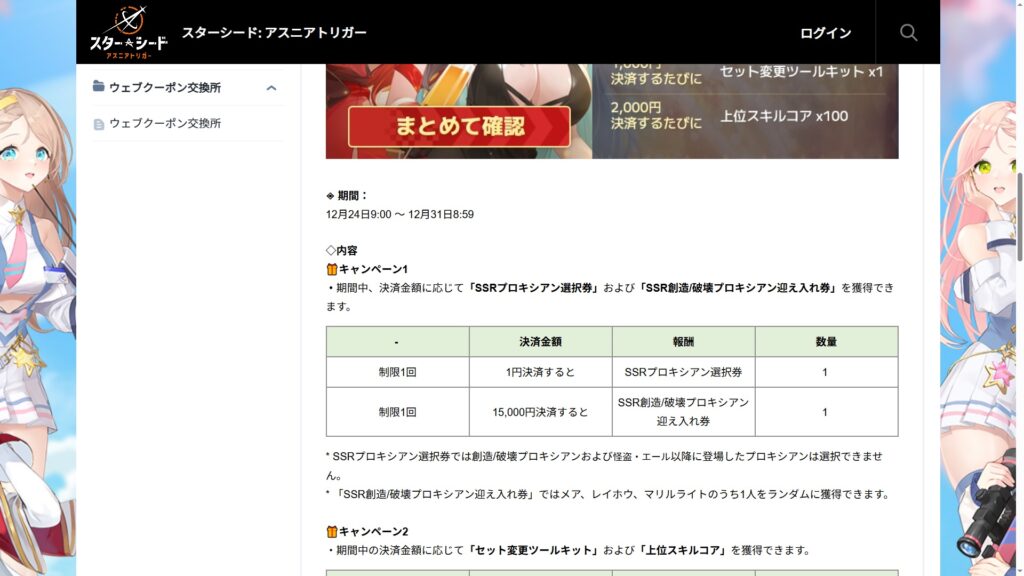This screenshot has height=576, width=1024.
Task: Click the folder icon beside ウェブクーポン交換所 heading
Action: (x=99, y=87)
